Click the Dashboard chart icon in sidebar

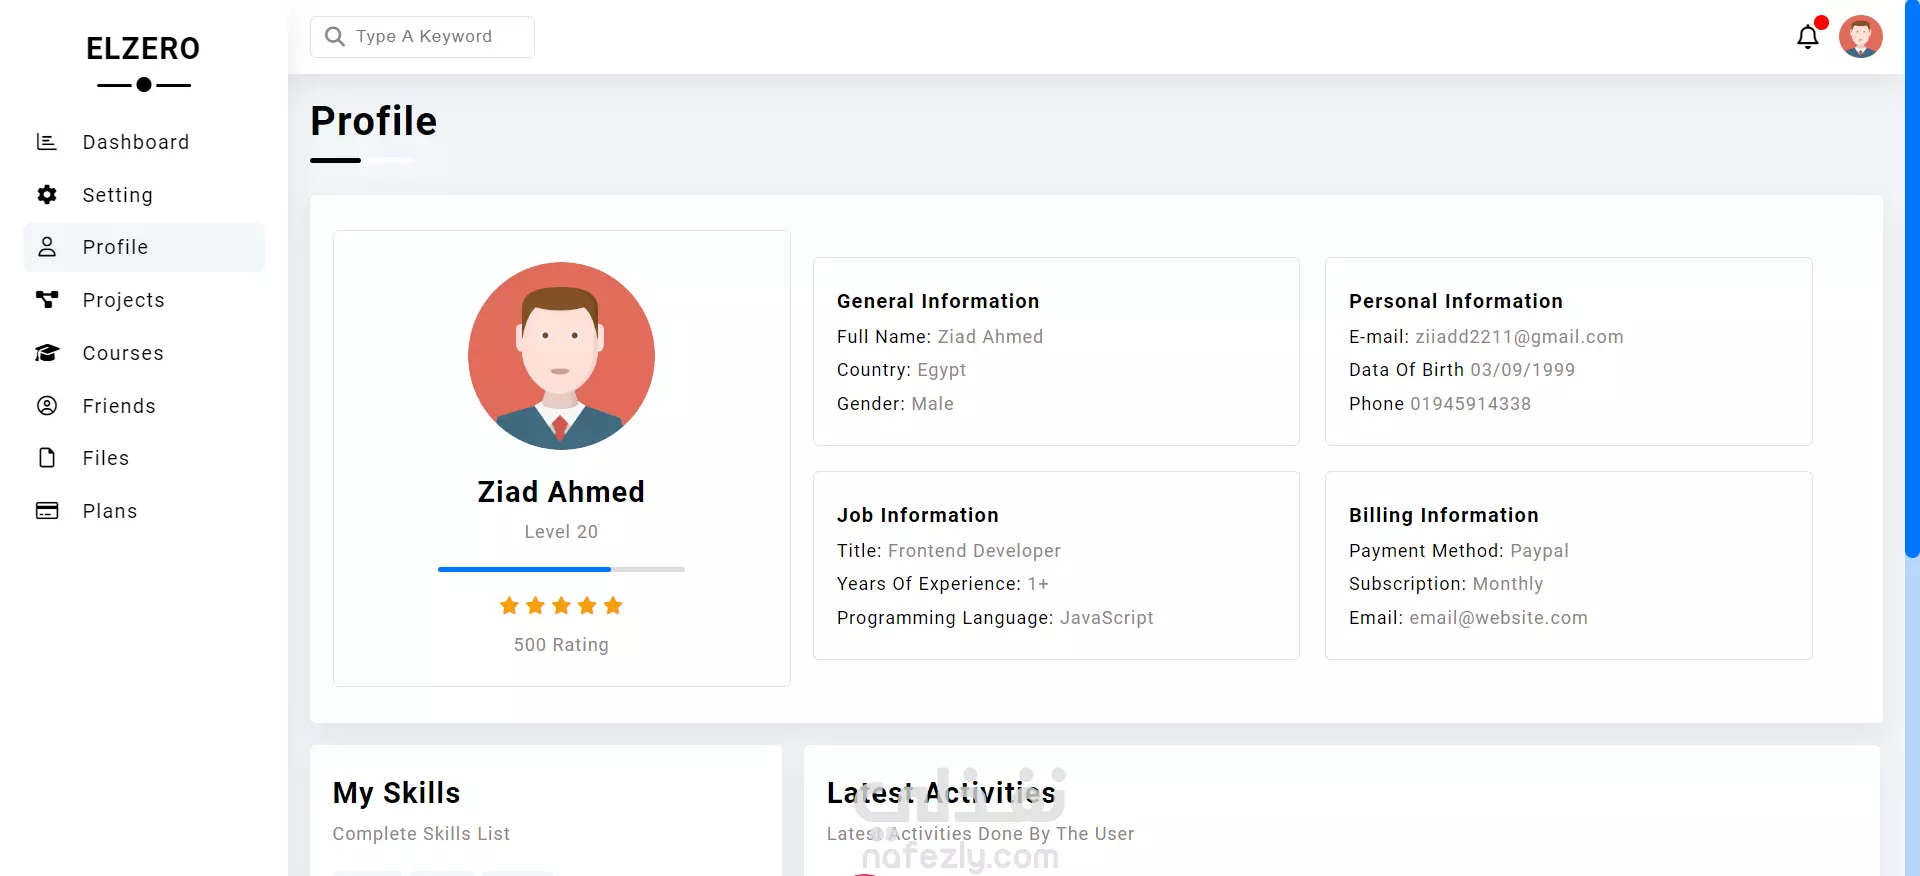coord(47,142)
